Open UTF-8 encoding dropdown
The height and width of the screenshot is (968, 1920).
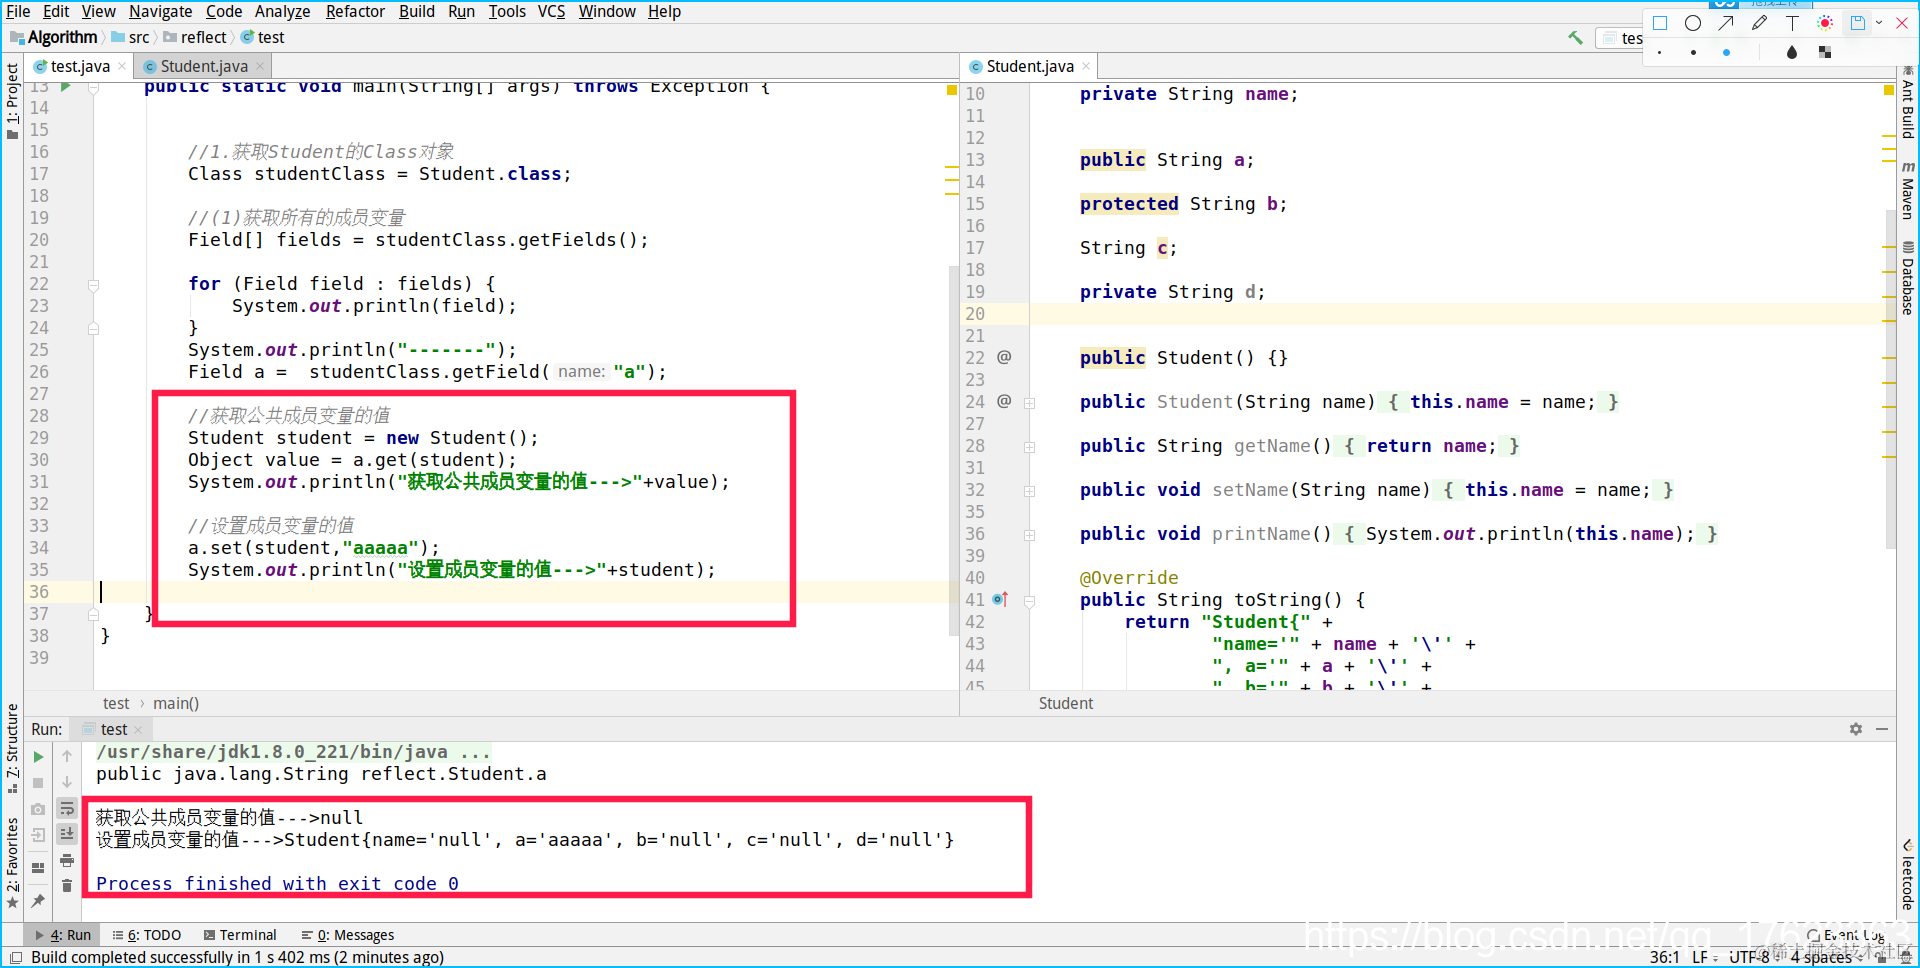[1752, 957]
